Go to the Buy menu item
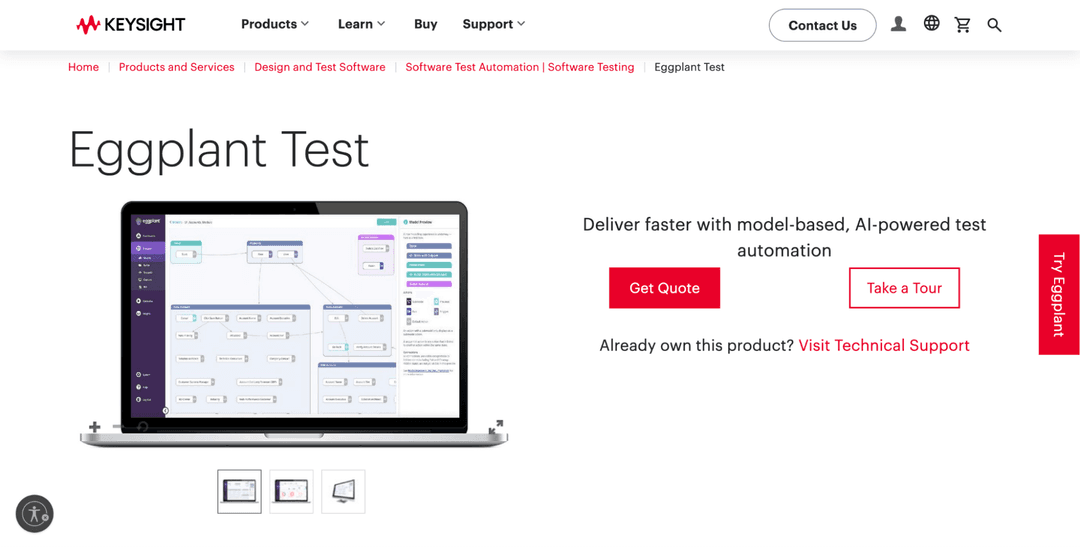 [426, 24]
